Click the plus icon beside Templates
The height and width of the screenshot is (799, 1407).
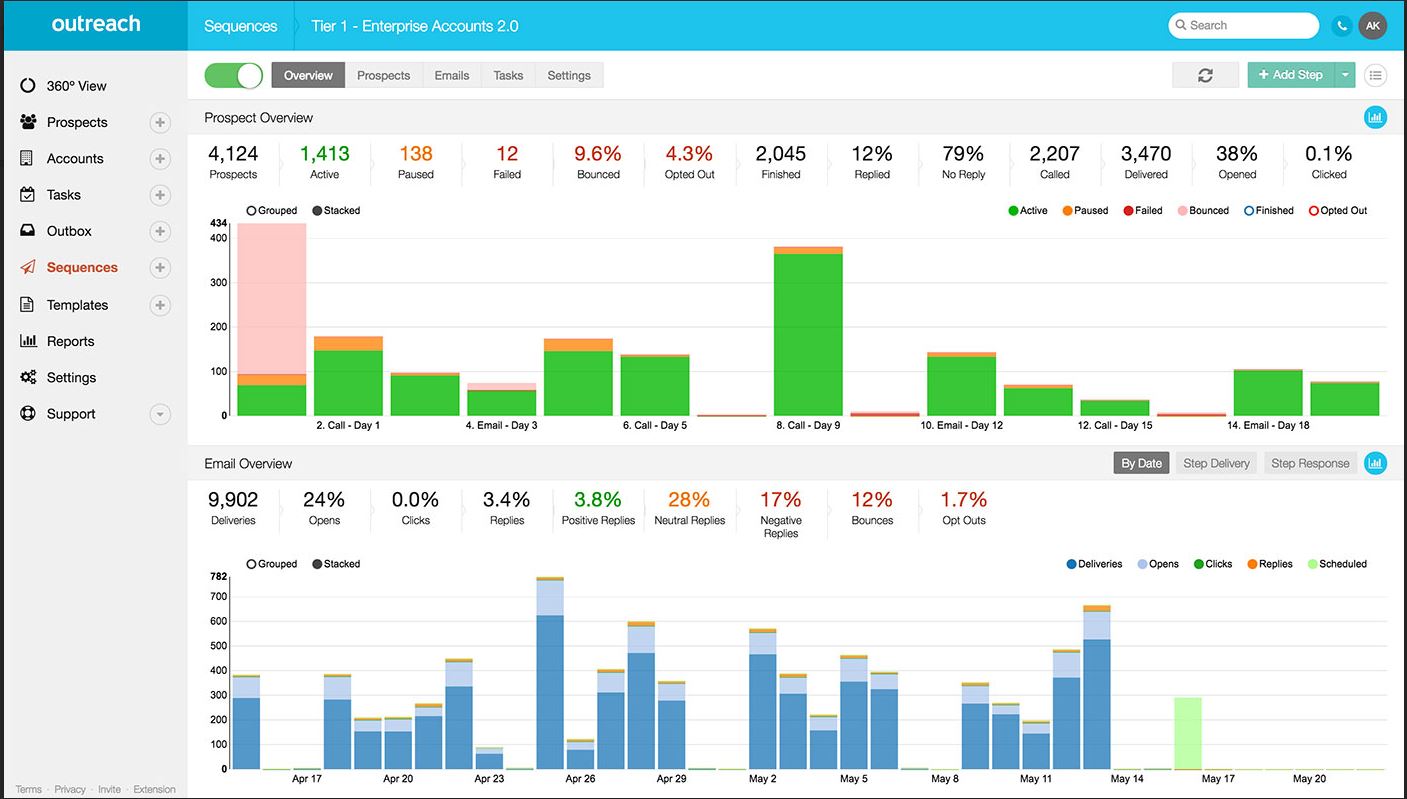click(x=160, y=305)
